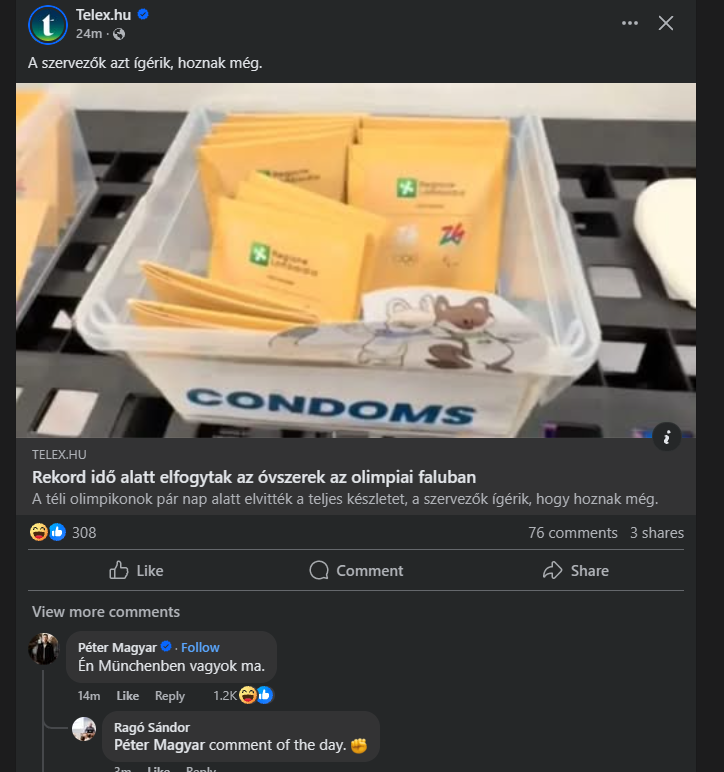
Task: Reply to Péter Magyar's comment
Action: pos(170,696)
